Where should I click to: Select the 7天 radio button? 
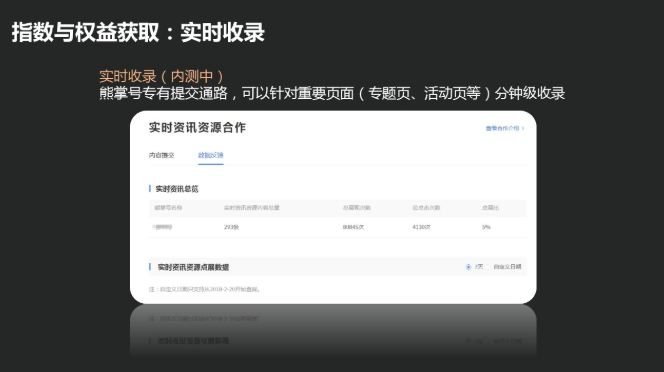coord(468,267)
